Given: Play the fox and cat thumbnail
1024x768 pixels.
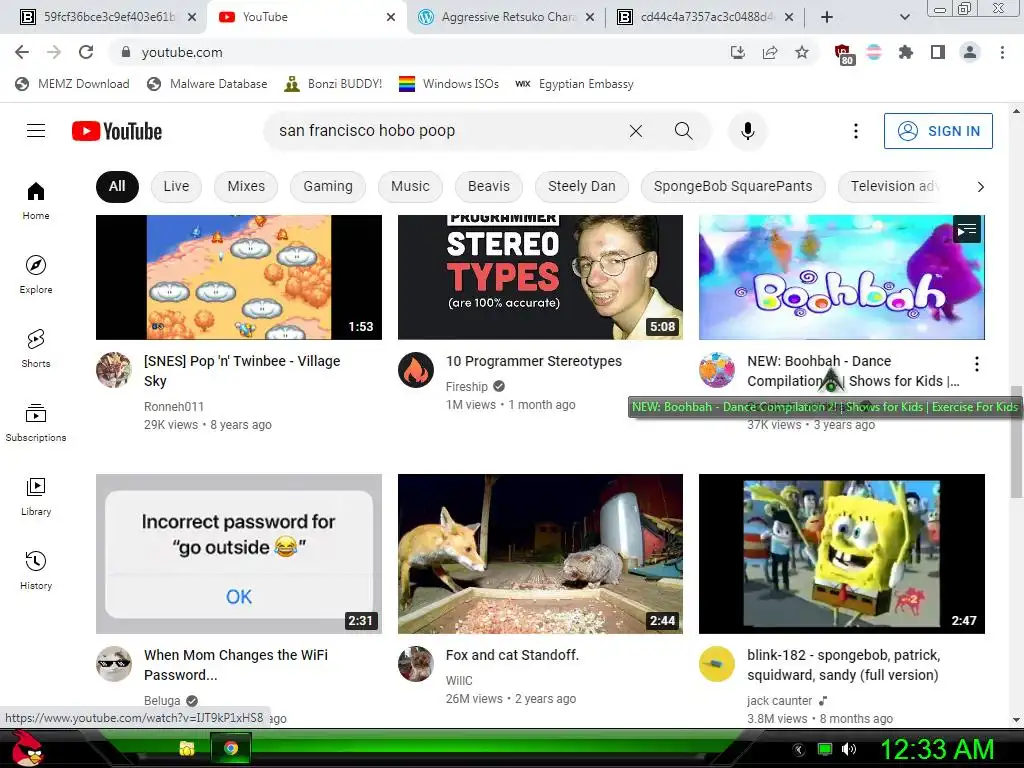Looking at the screenshot, I should 540,554.
